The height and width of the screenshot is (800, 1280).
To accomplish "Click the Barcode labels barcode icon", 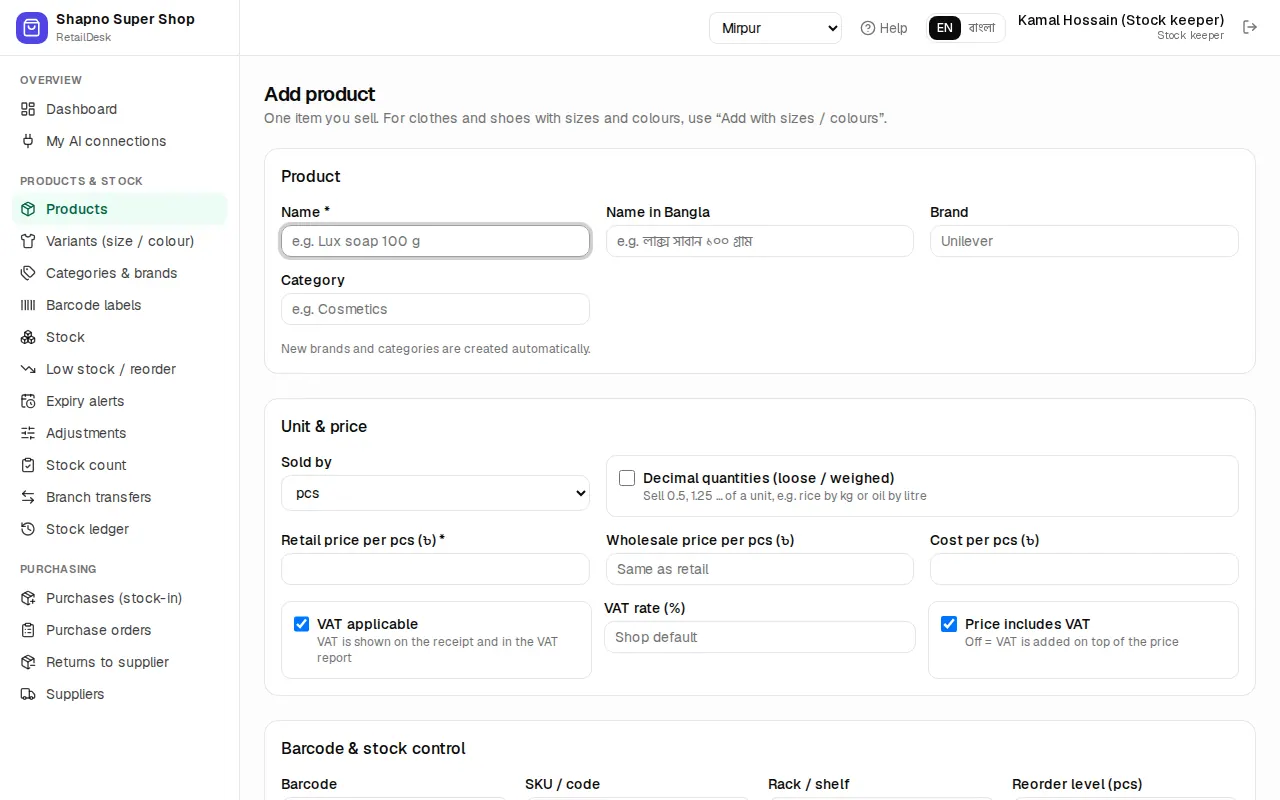I will point(28,305).
